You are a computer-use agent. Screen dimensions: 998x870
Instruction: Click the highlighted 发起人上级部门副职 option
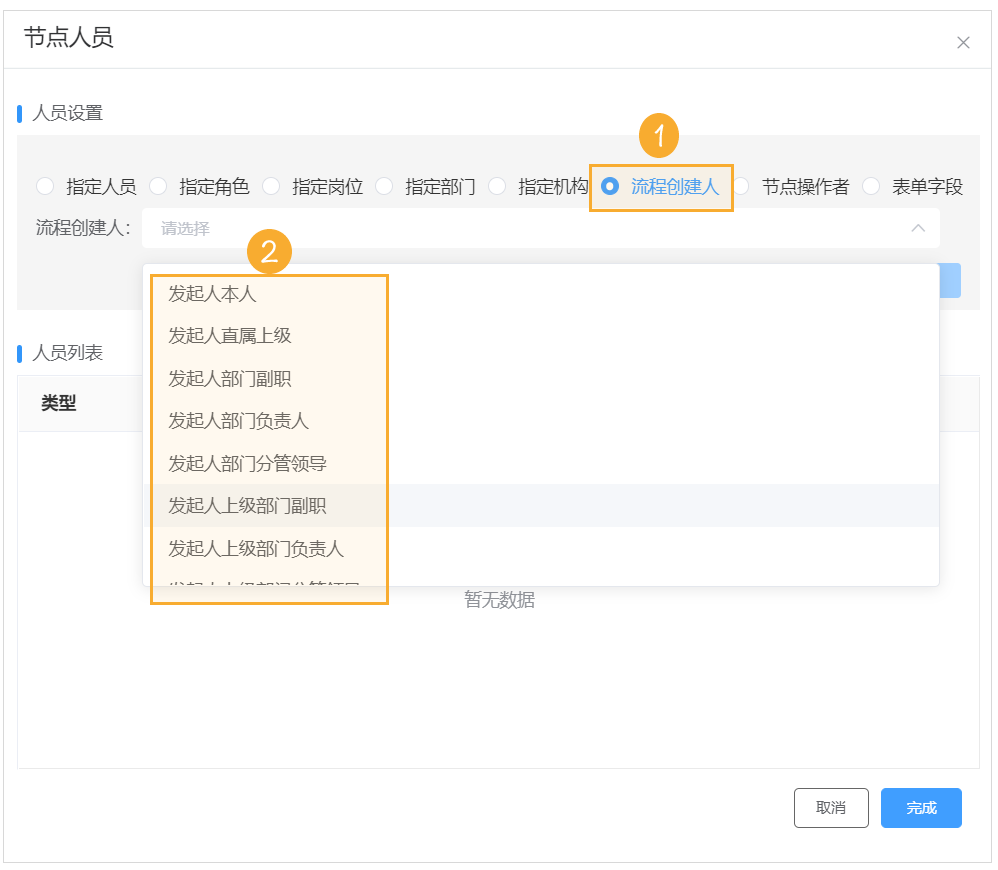tap(247, 506)
